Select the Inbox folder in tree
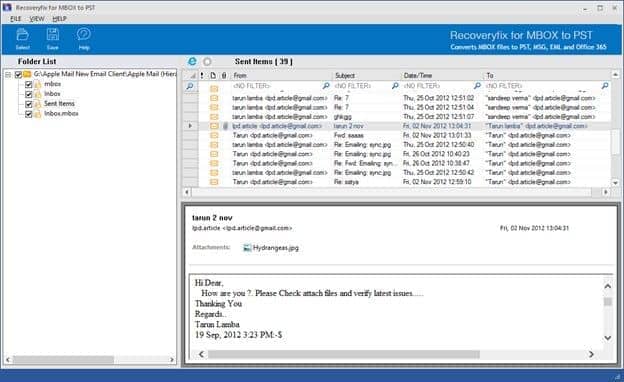 (x=52, y=94)
